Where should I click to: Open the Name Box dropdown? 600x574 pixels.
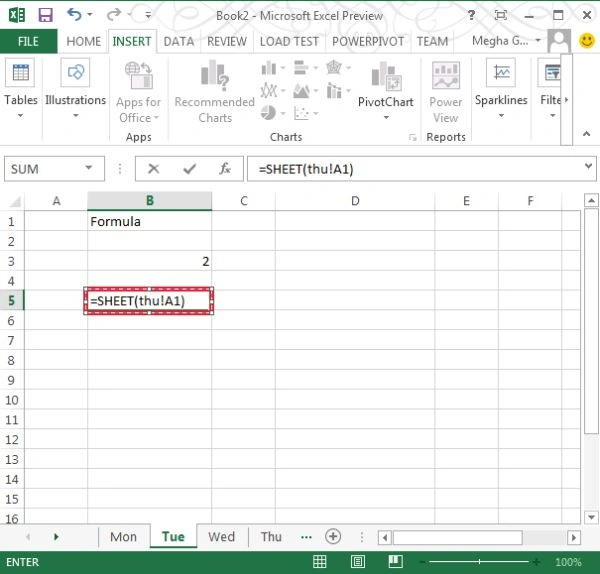coord(89,168)
